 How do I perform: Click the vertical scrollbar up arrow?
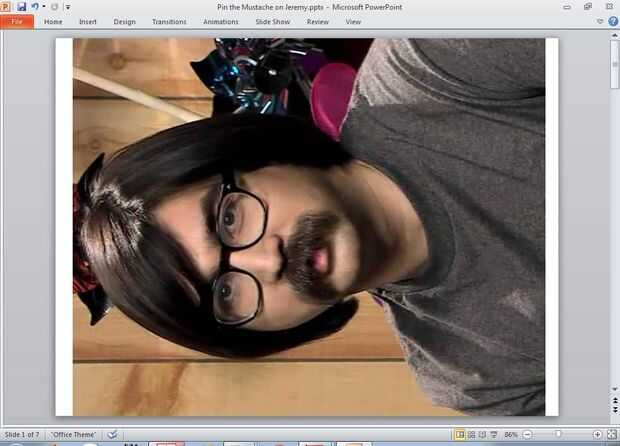(615, 36)
